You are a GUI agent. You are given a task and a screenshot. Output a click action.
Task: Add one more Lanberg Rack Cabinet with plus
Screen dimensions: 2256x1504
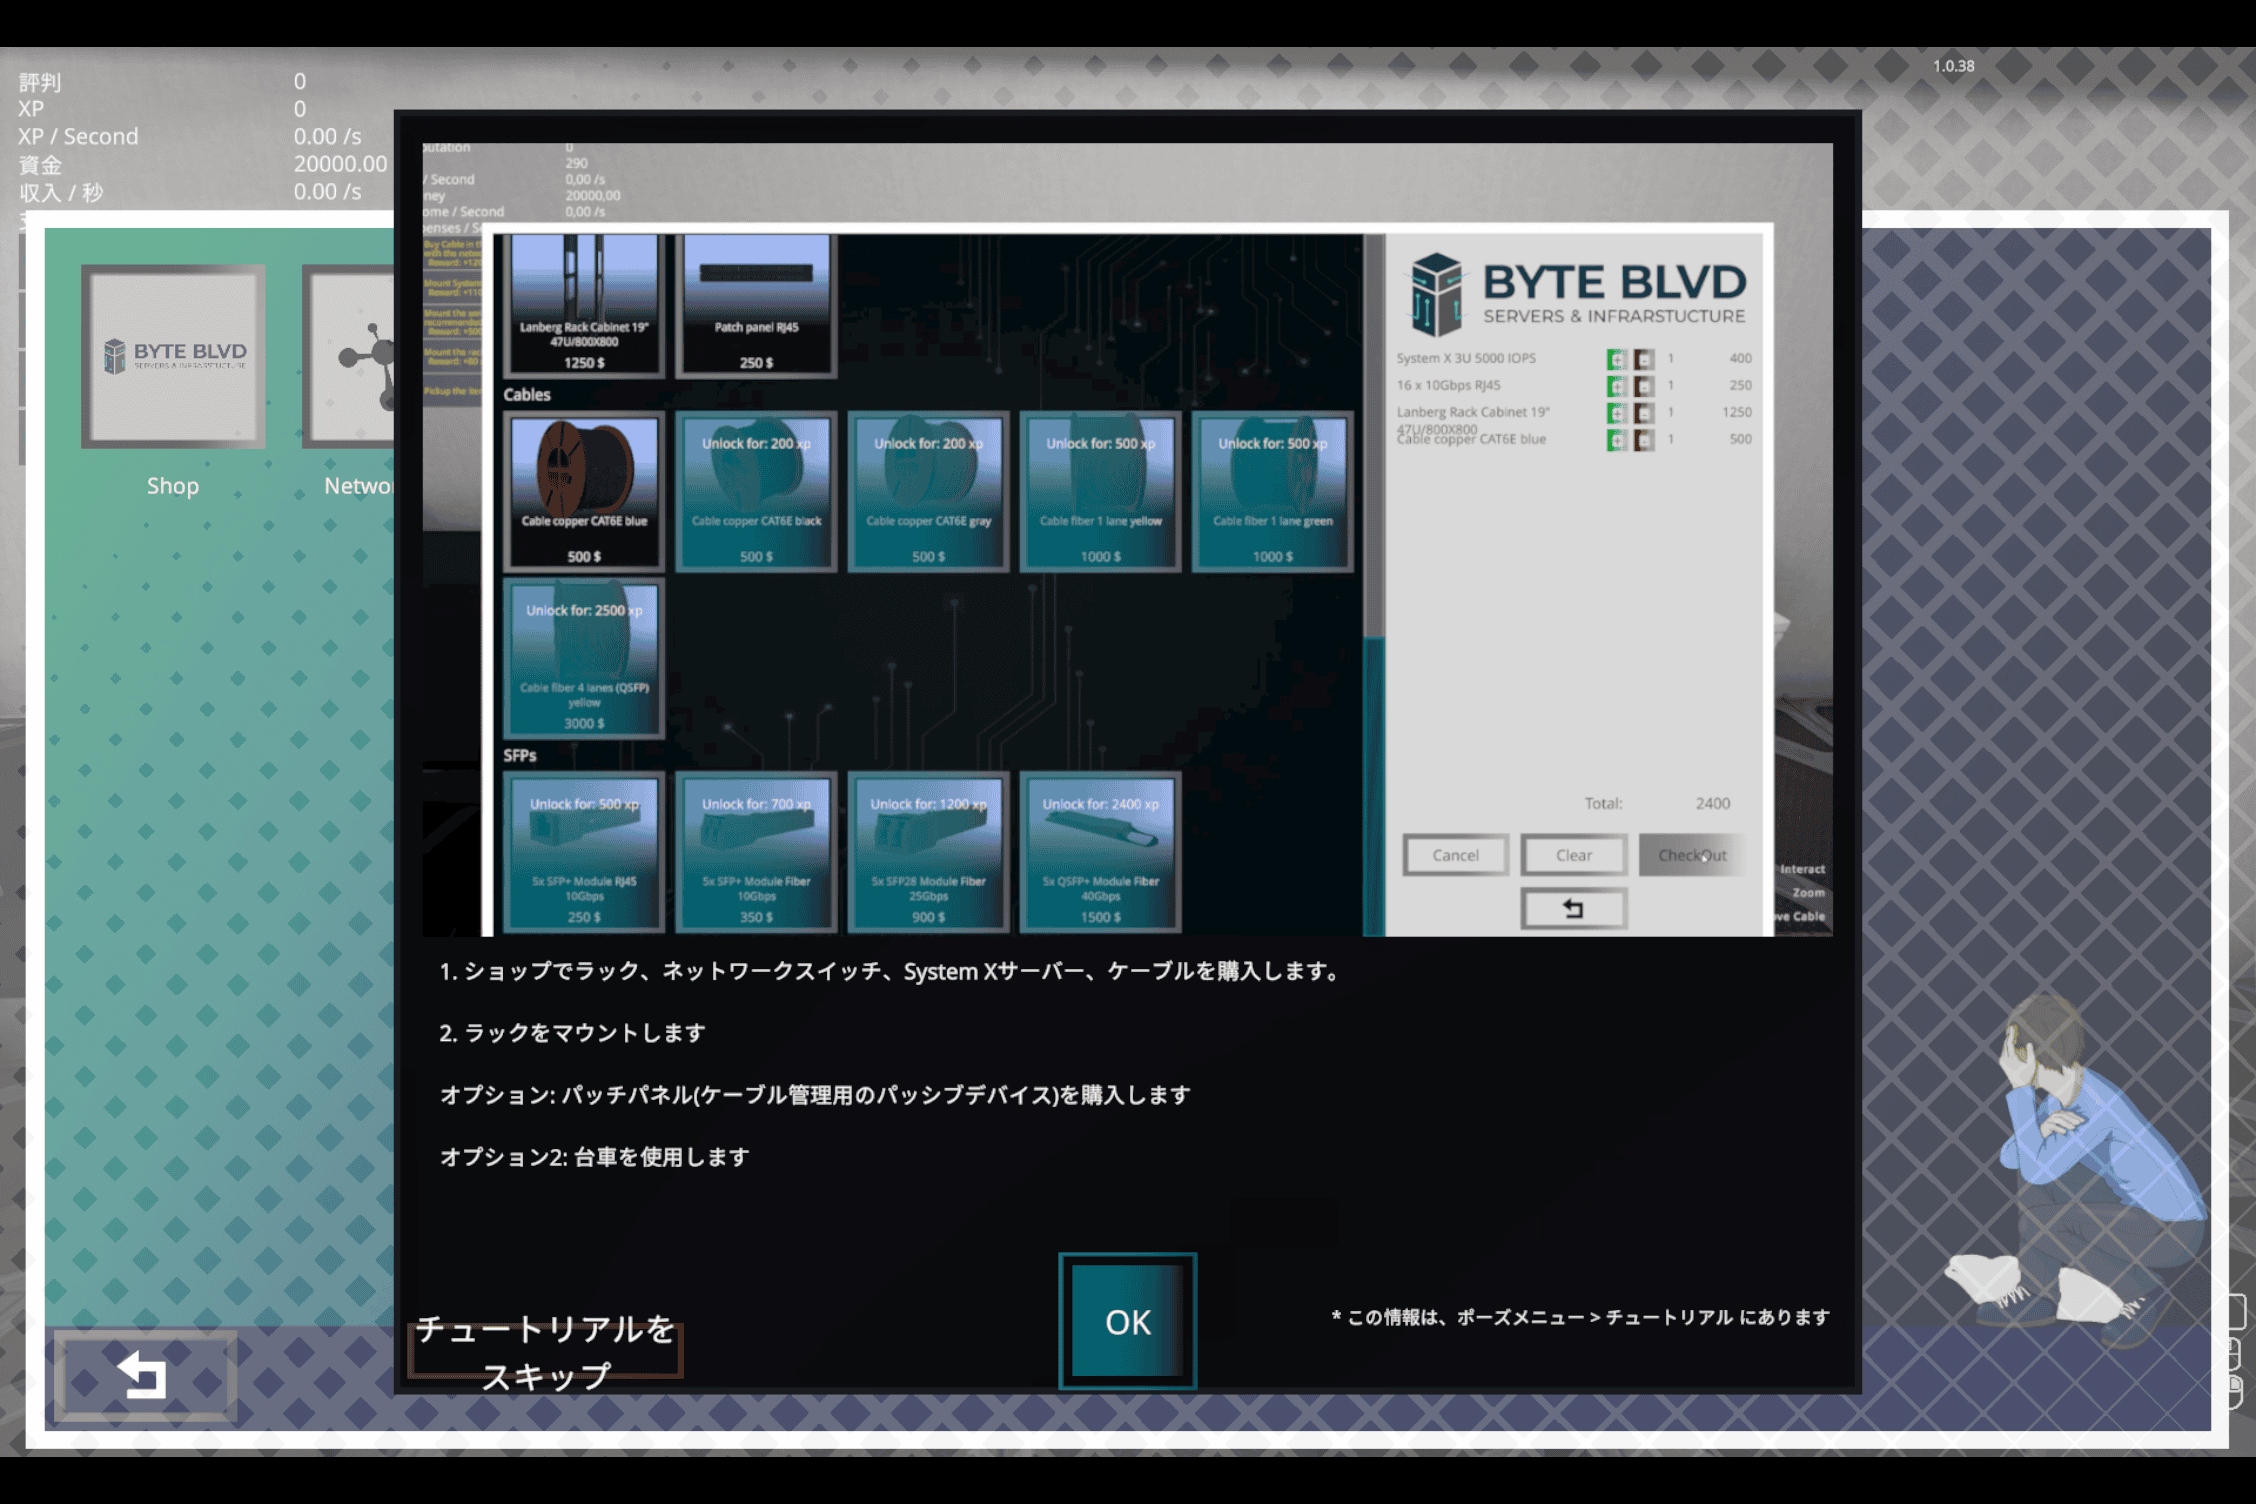coord(1616,413)
